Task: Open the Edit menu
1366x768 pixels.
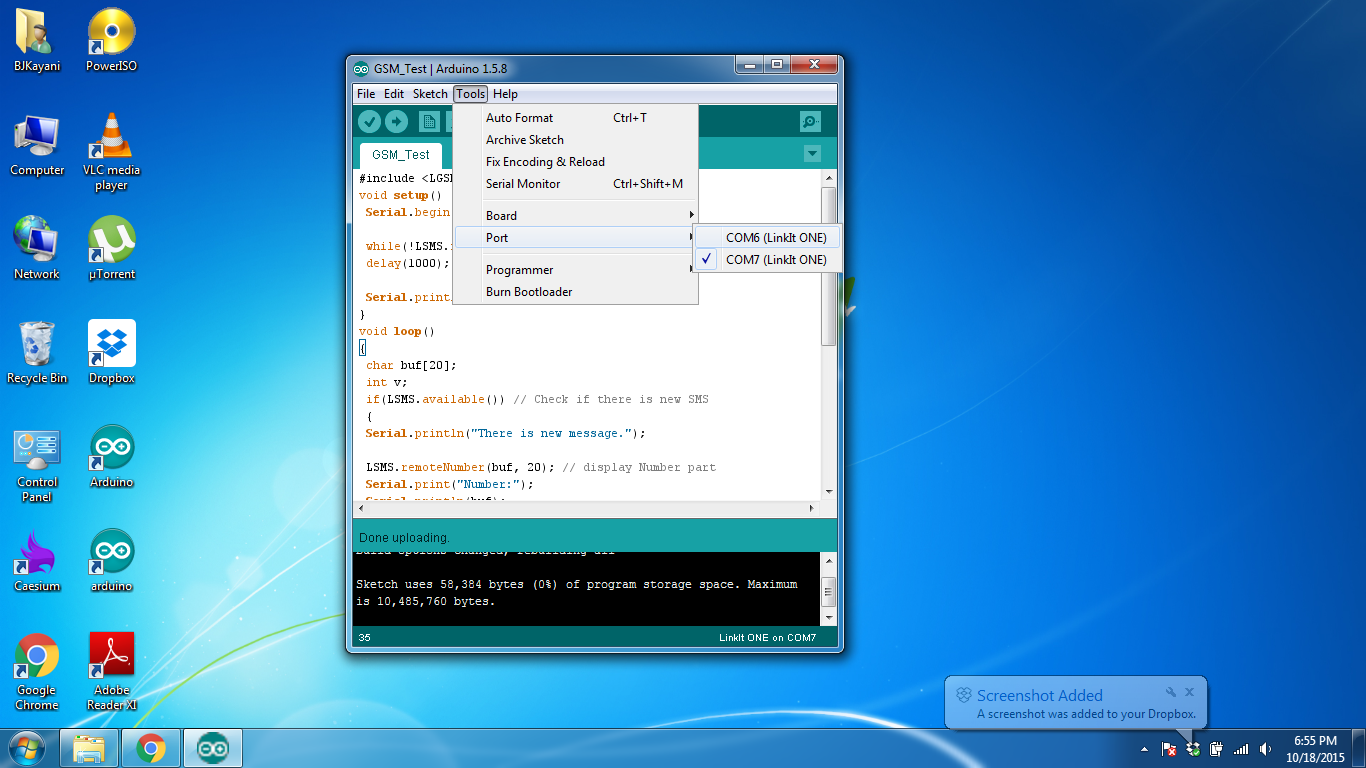Action: tap(394, 94)
